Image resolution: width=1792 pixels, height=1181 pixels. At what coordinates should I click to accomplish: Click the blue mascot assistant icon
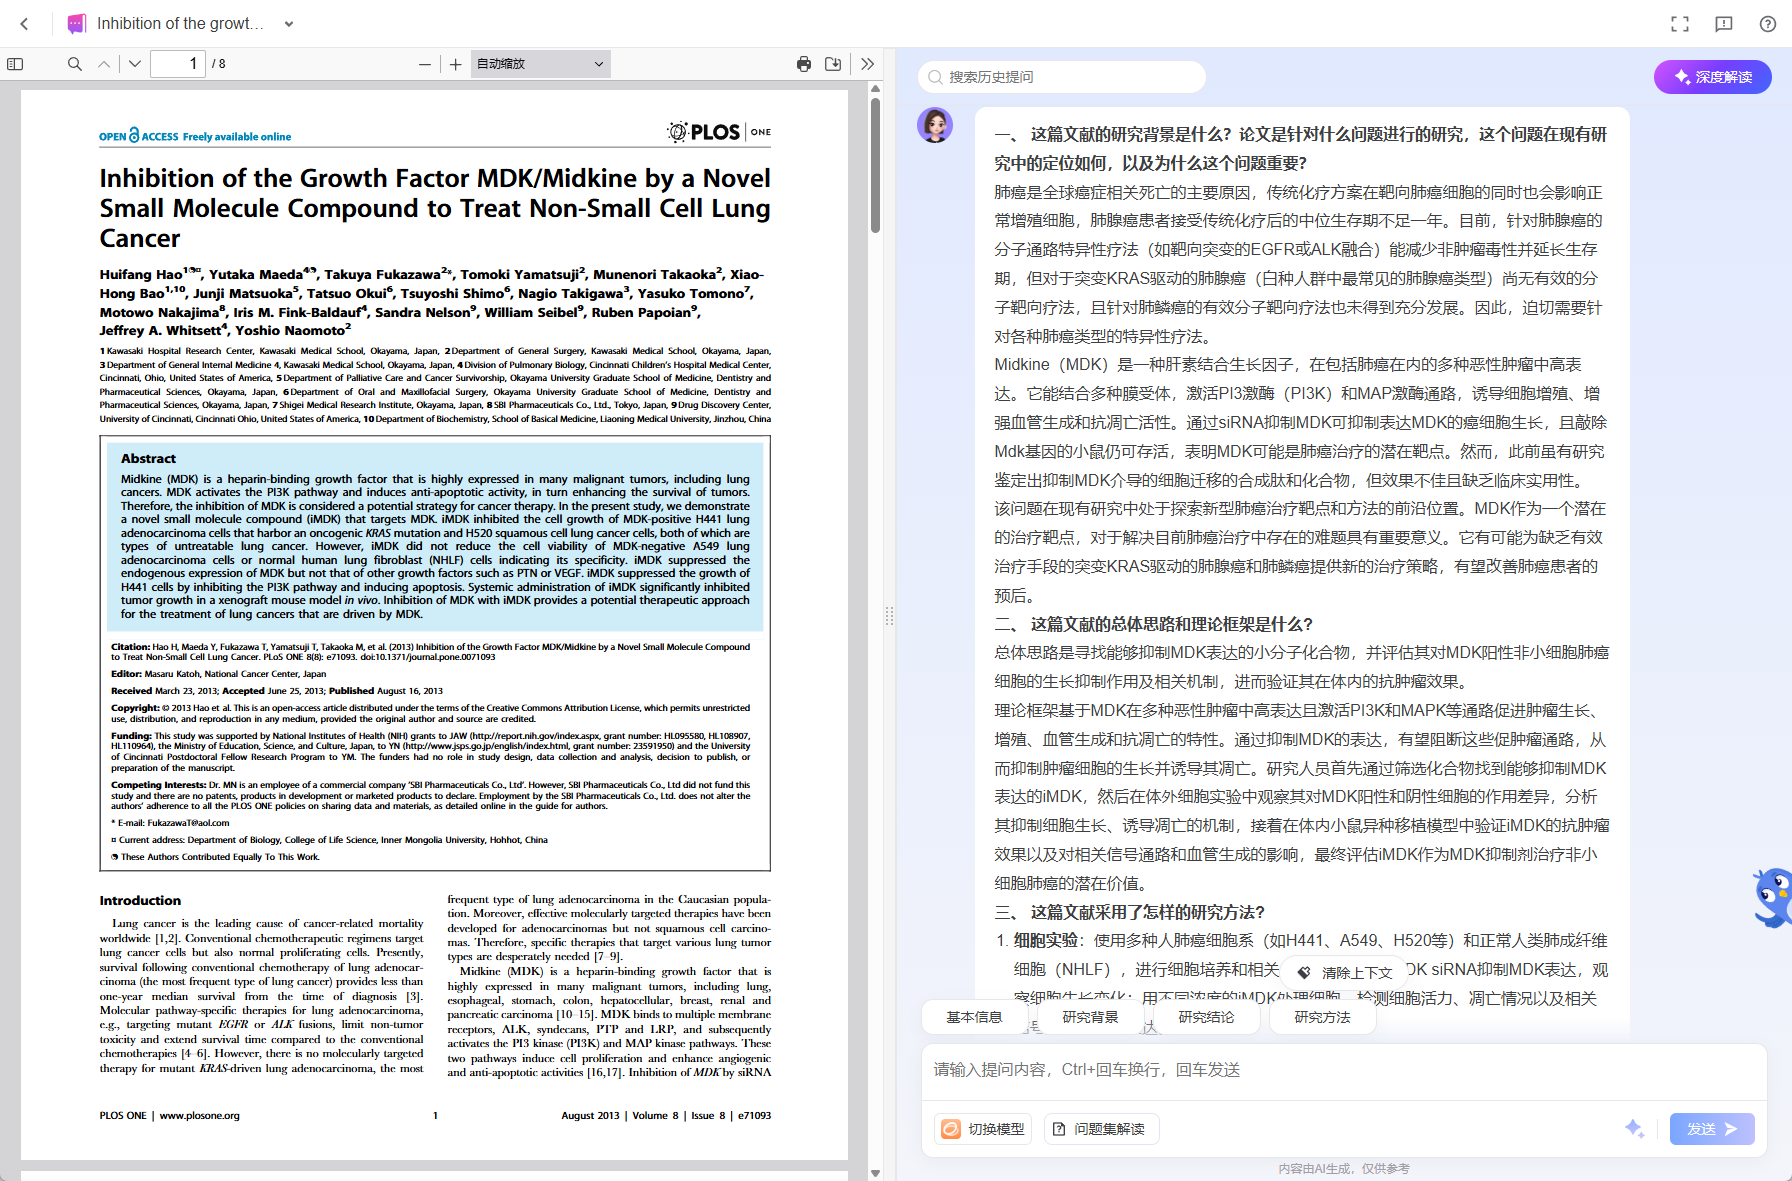coord(1773,897)
